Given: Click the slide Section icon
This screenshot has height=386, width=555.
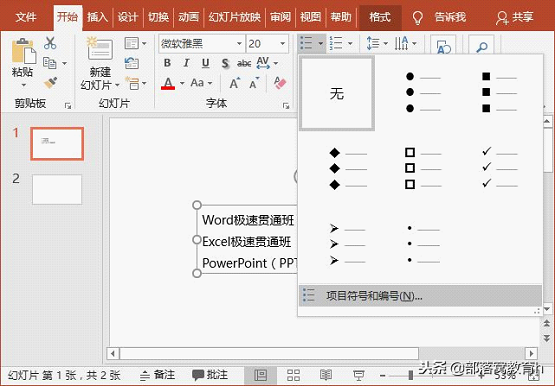Looking at the screenshot, I should click(x=132, y=83).
